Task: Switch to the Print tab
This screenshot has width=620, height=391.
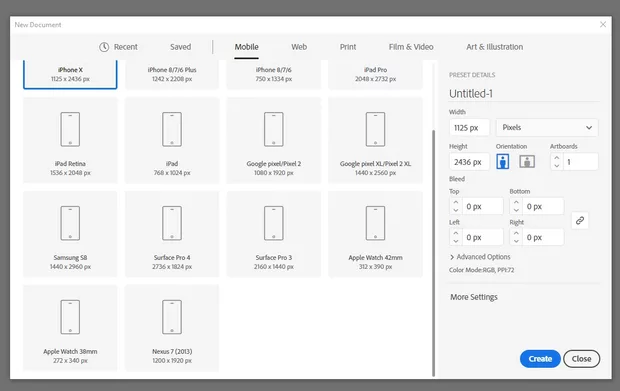Action: [x=348, y=47]
